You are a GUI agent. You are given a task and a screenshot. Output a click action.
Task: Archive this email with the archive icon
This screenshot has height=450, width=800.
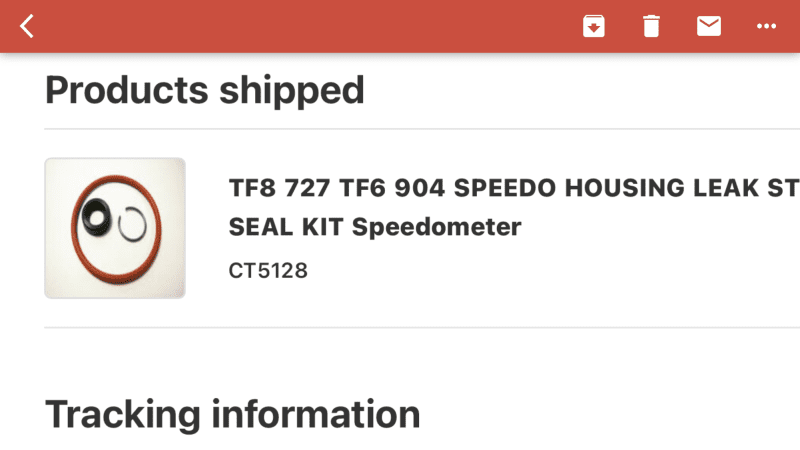click(594, 26)
